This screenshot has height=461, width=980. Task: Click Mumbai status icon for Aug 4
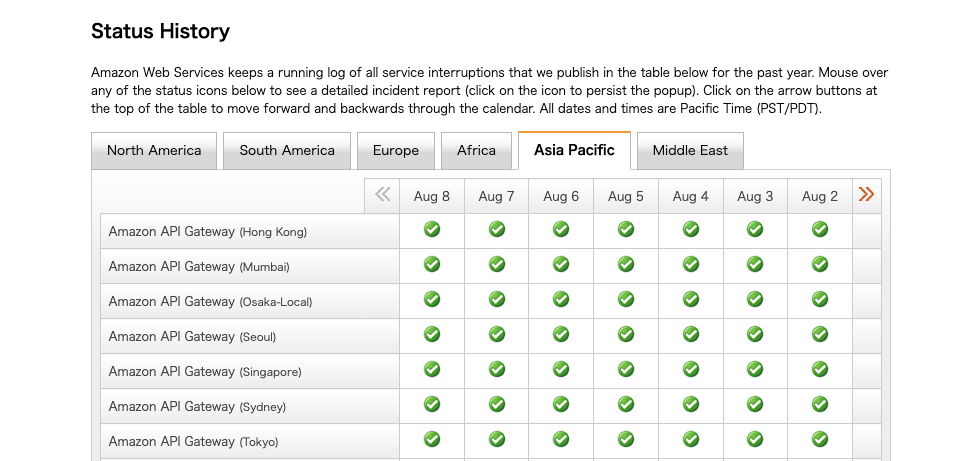point(691,264)
